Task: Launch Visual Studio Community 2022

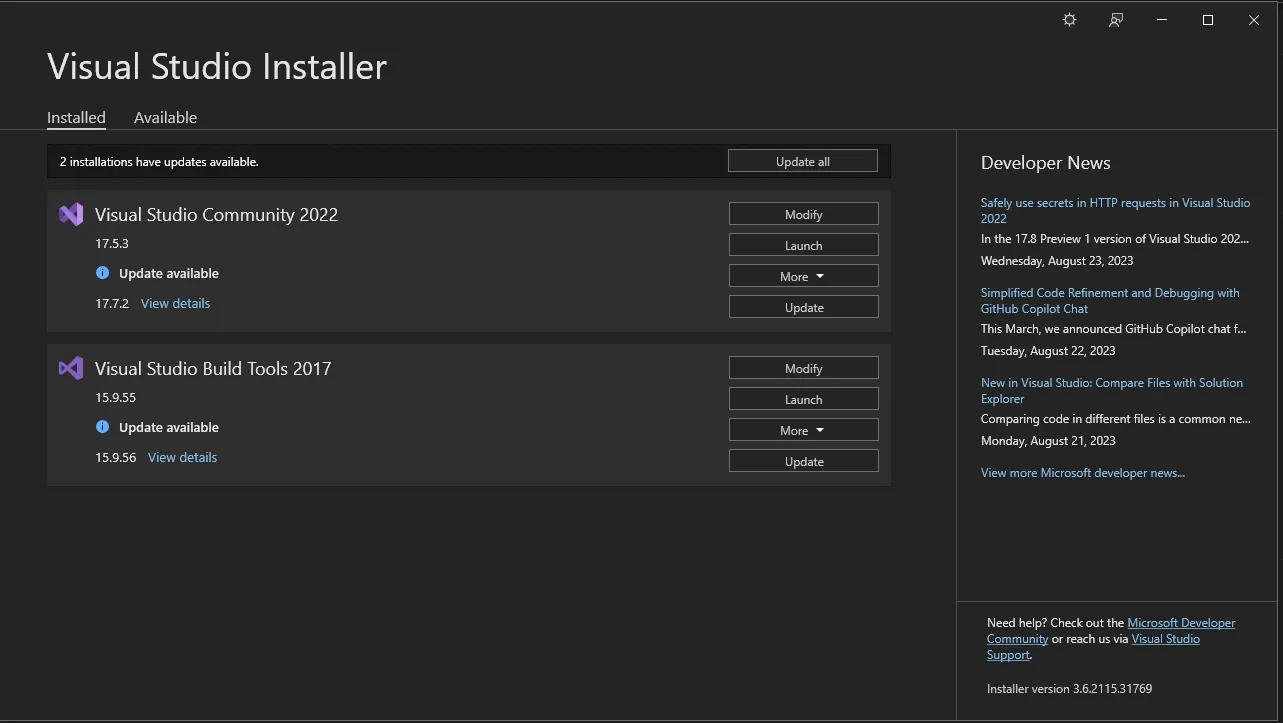Action: [x=803, y=245]
